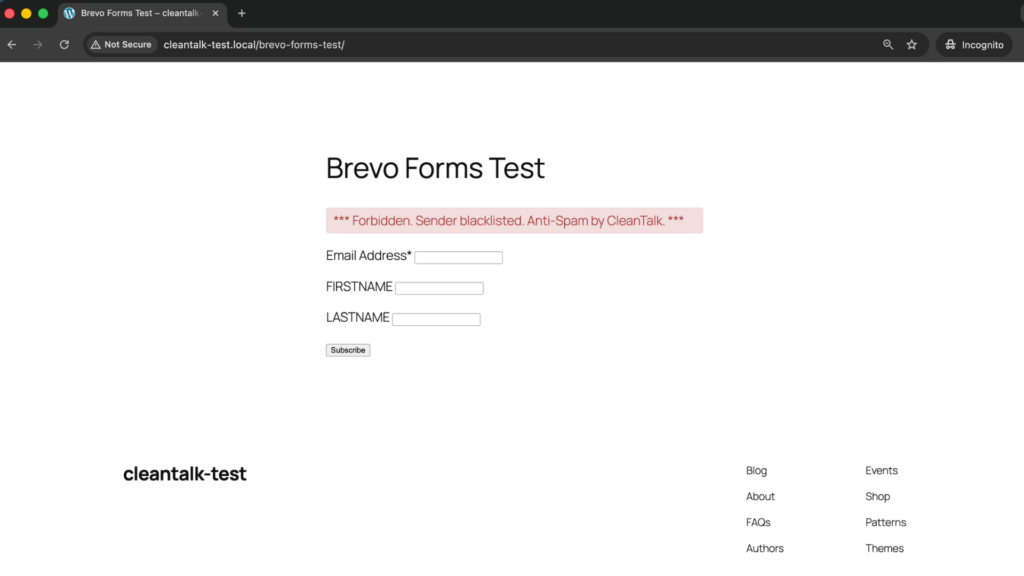Click the macOS yellow minimize window button
This screenshot has width=1024, height=576.
26,13
